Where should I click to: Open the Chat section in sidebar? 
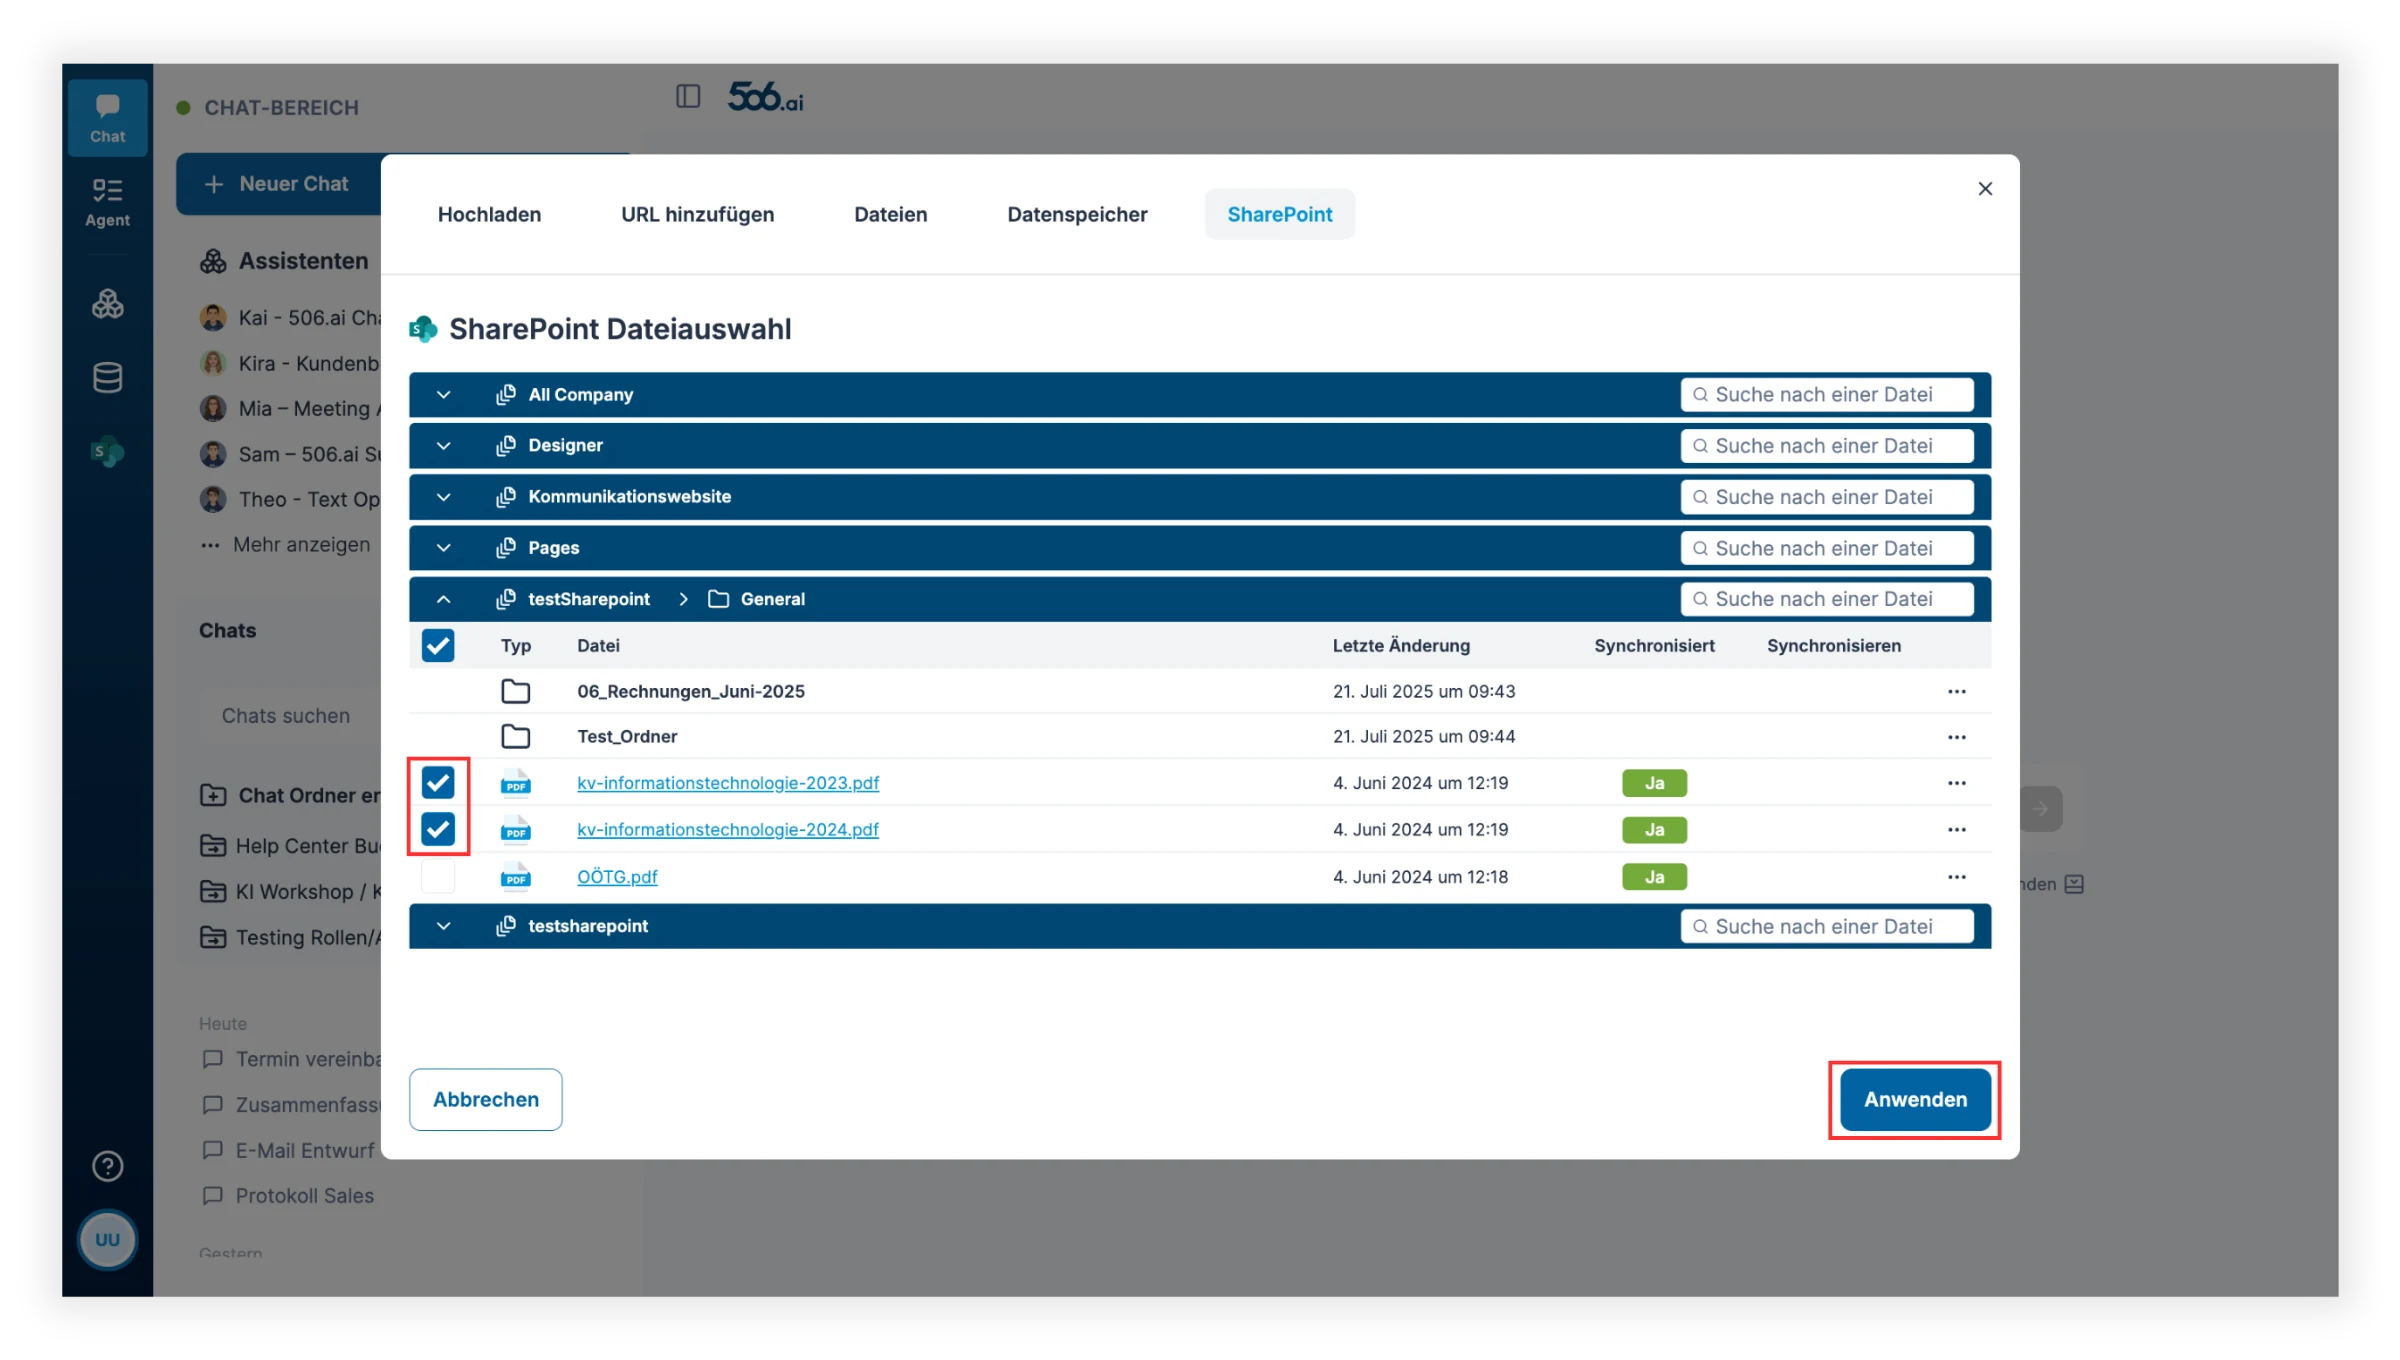[107, 118]
